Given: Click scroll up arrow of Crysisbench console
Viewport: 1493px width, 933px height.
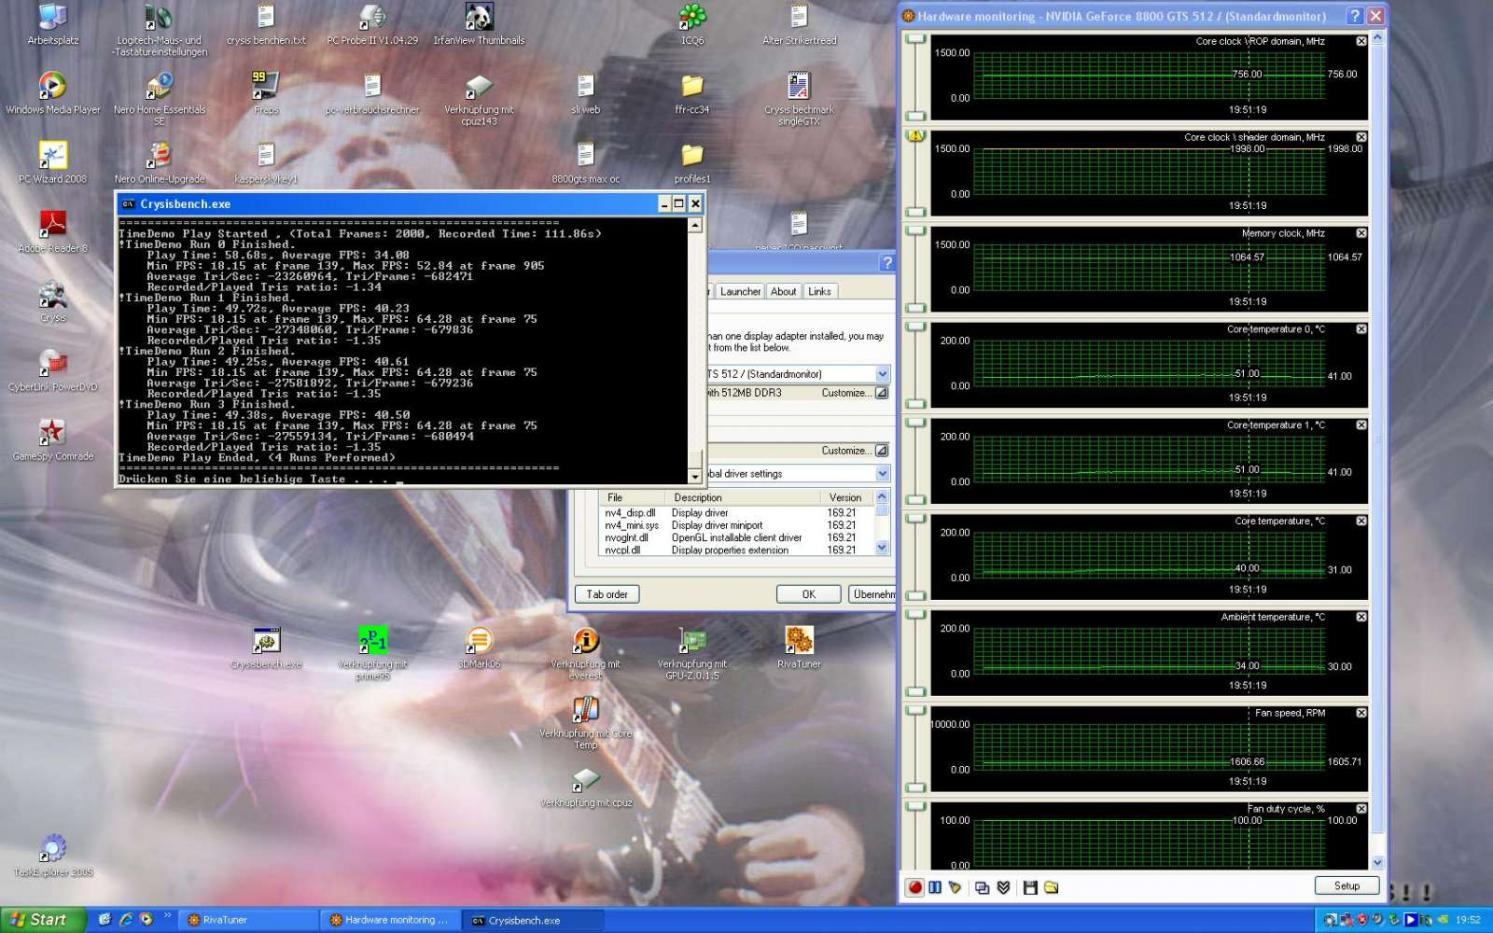Looking at the screenshot, I should pos(695,226).
